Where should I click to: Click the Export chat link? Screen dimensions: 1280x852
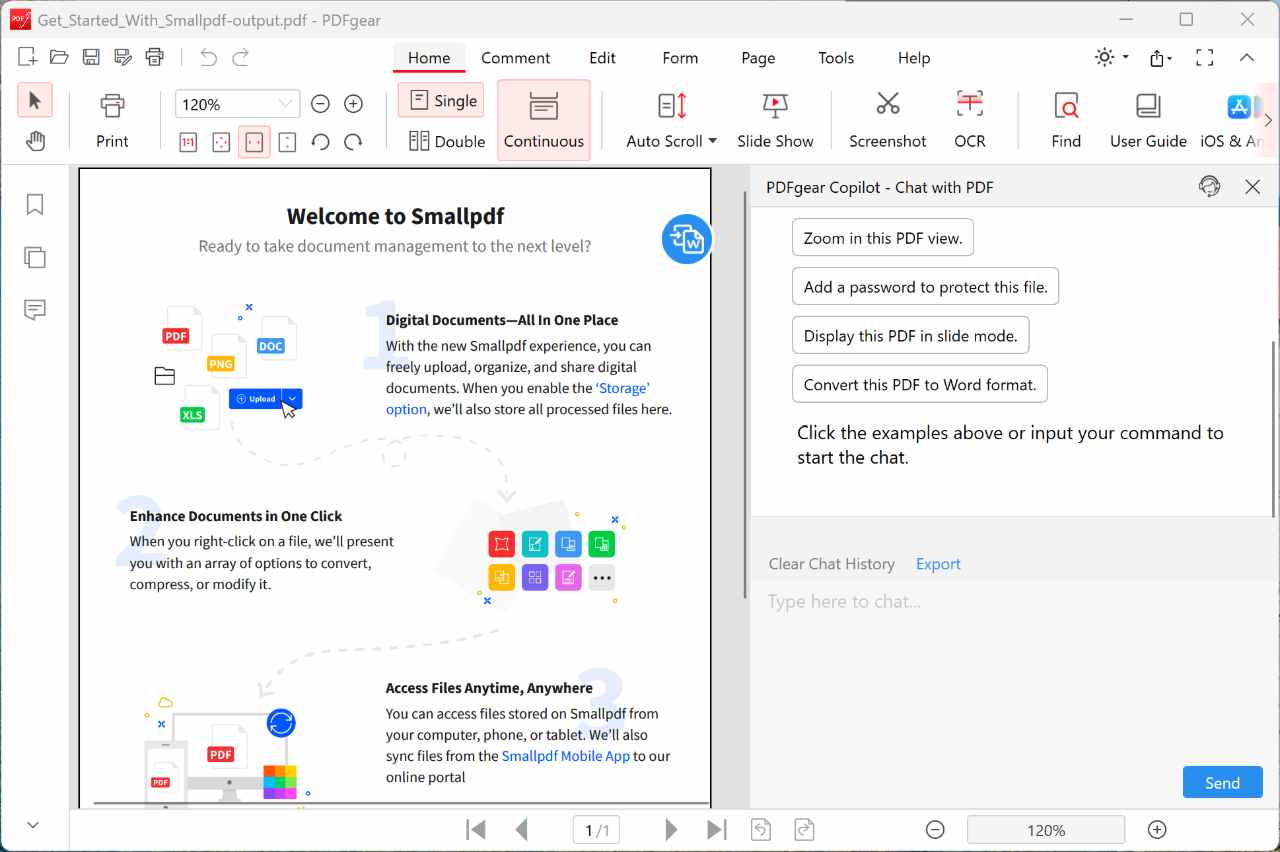click(938, 564)
